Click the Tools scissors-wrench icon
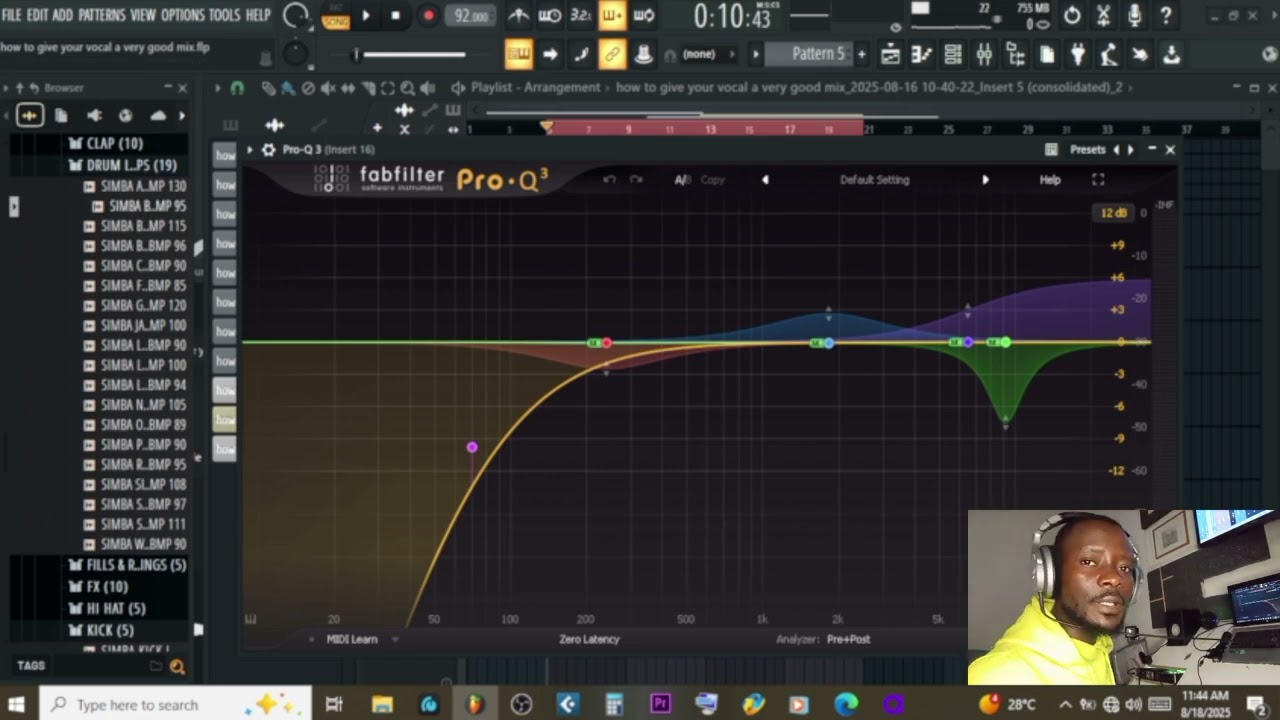Screen dimensions: 1280x720 coord(1103,15)
